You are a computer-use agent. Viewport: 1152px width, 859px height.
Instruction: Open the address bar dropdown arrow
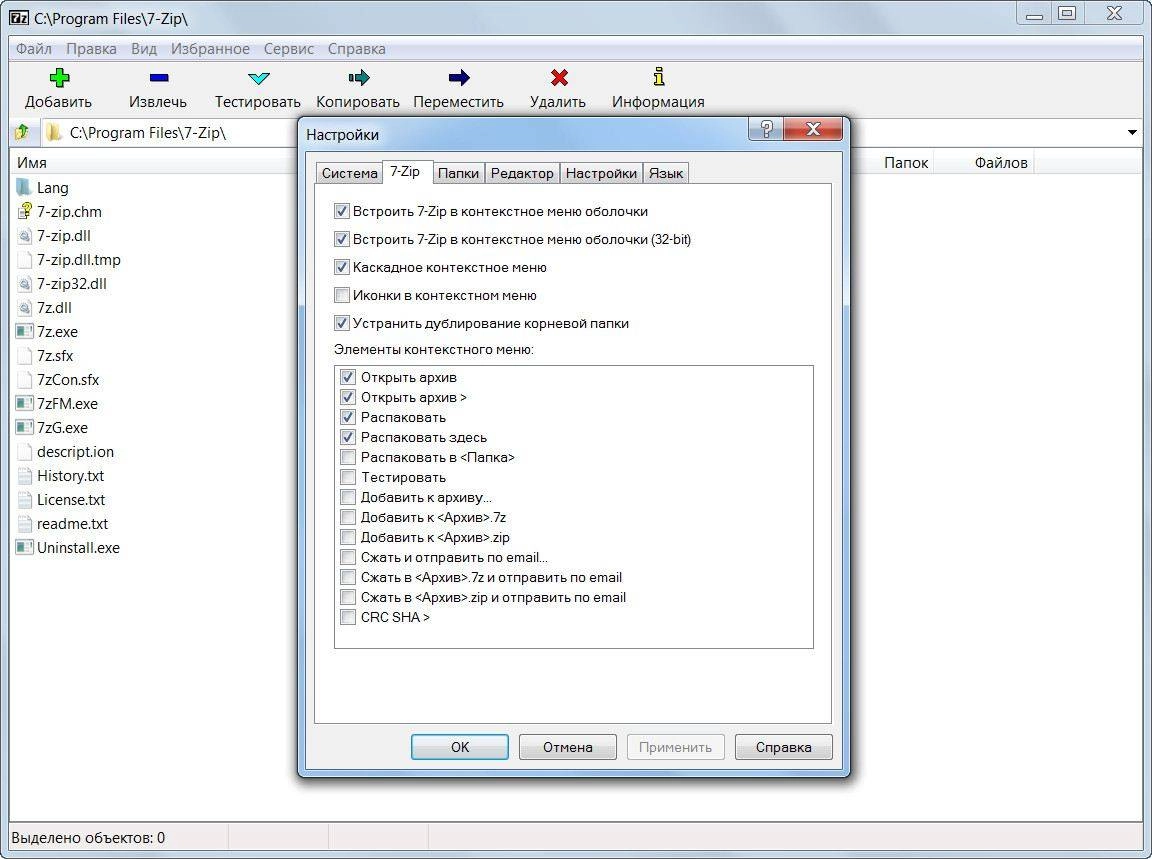tap(1132, 133)
